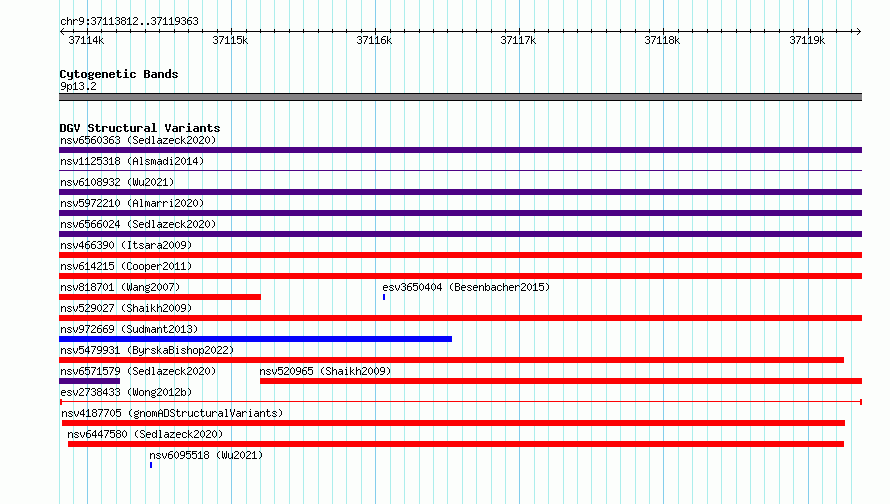
Task: Click the tiny blue nsv6095518 marker
Action: 151,465
